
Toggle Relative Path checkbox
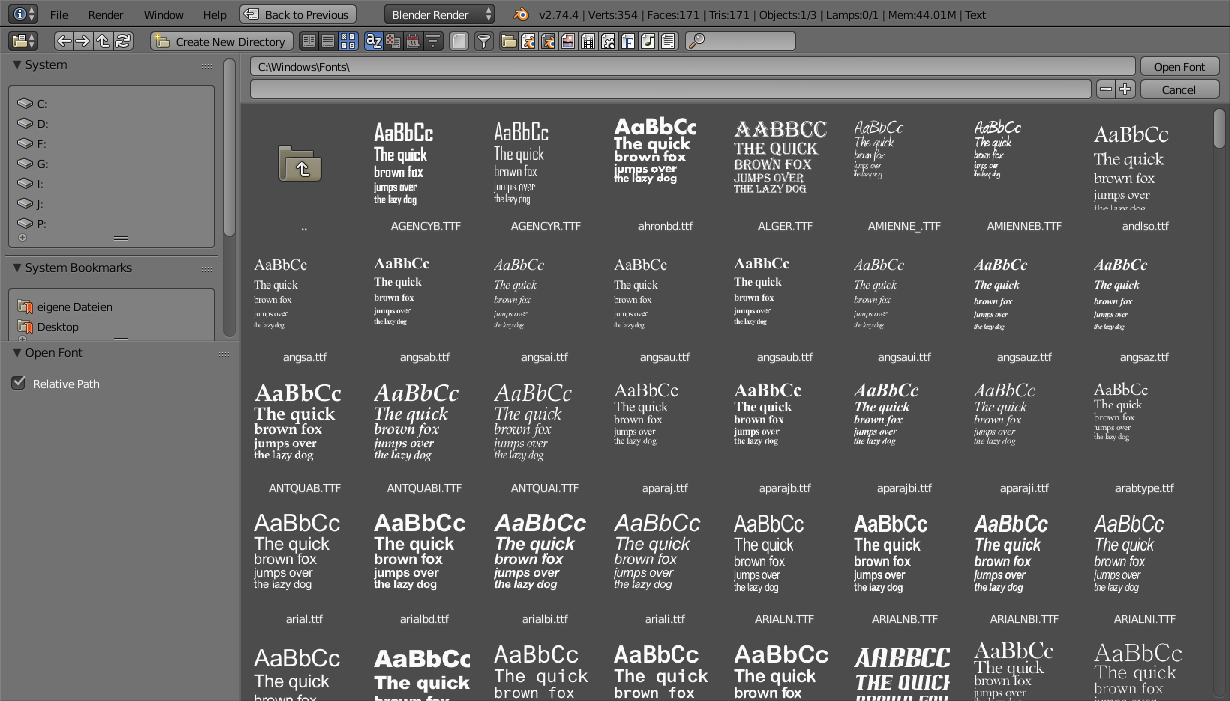coord(18,383)
